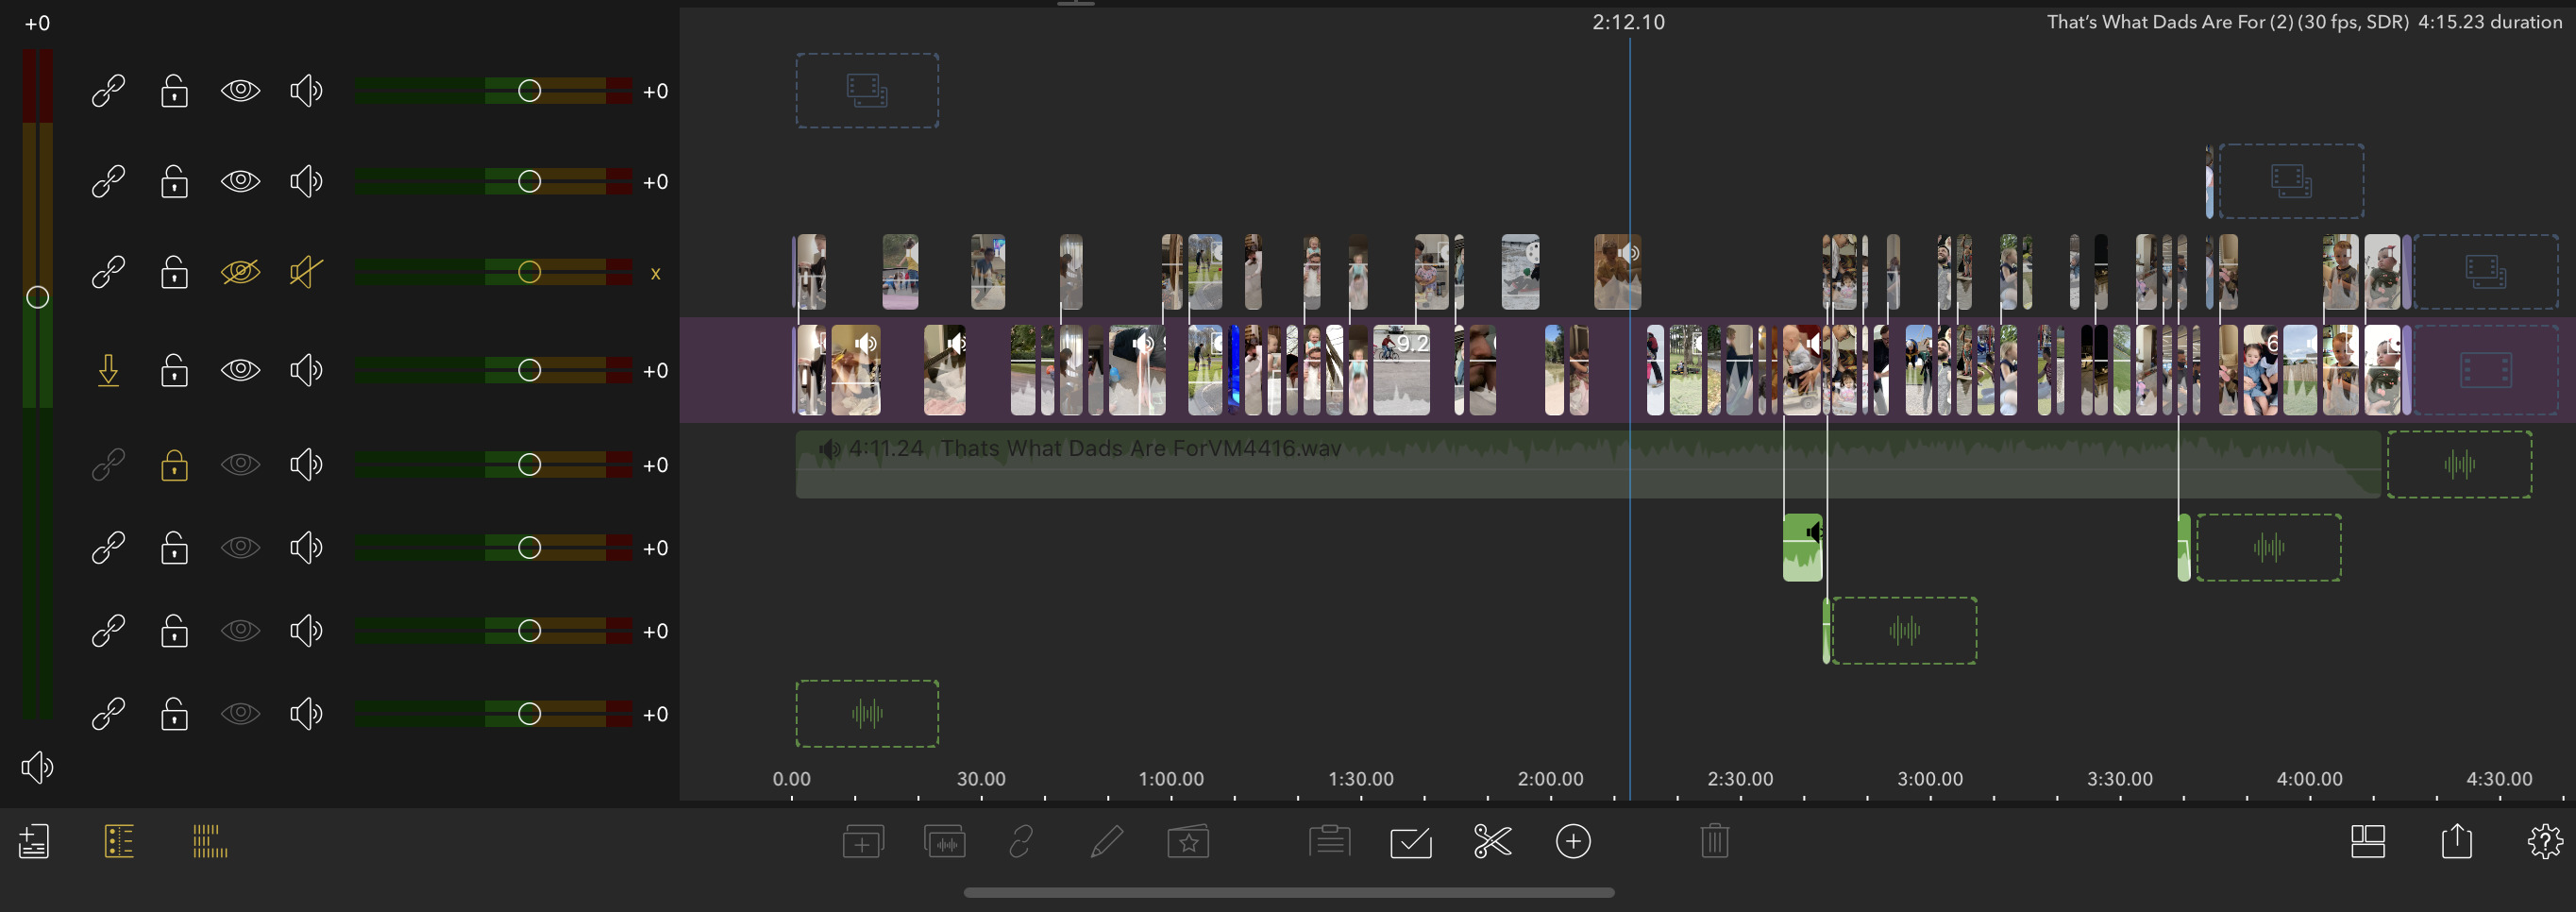2576x912 pixels.
Task: Lock the second track with its padlock
Action: click(x=174, y=182)
